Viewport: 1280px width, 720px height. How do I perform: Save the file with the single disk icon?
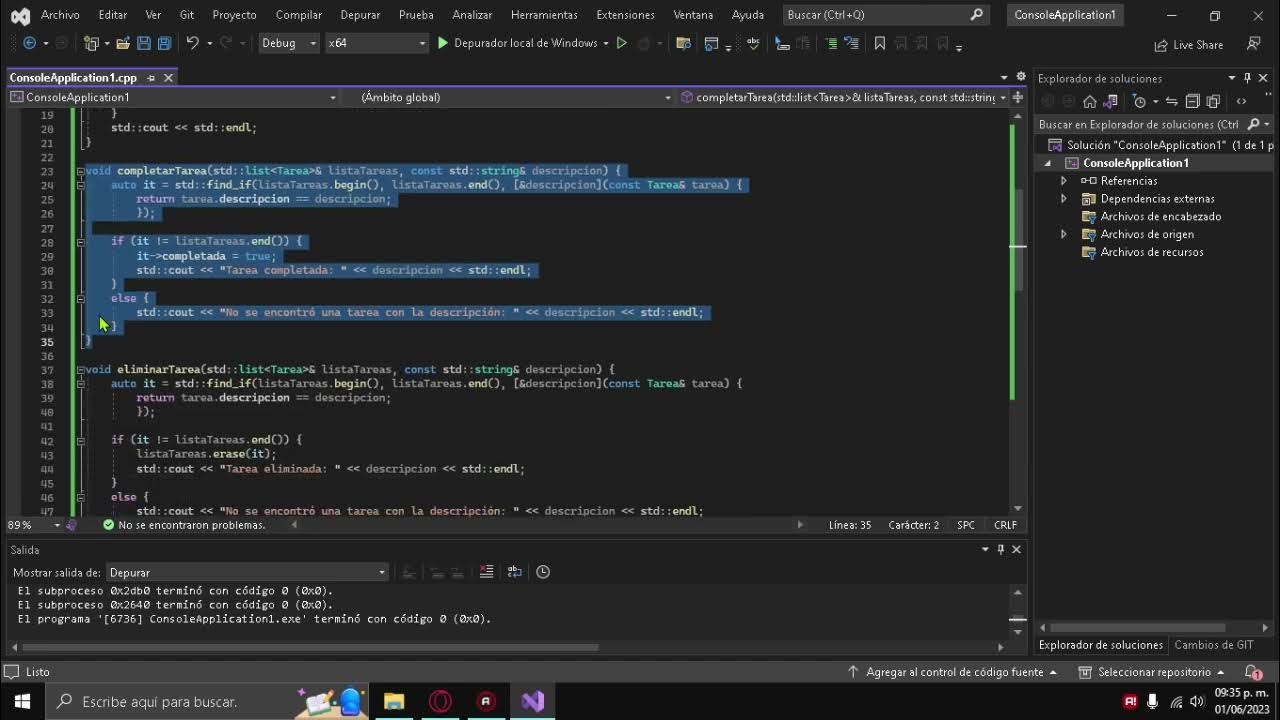coord(143,43)
